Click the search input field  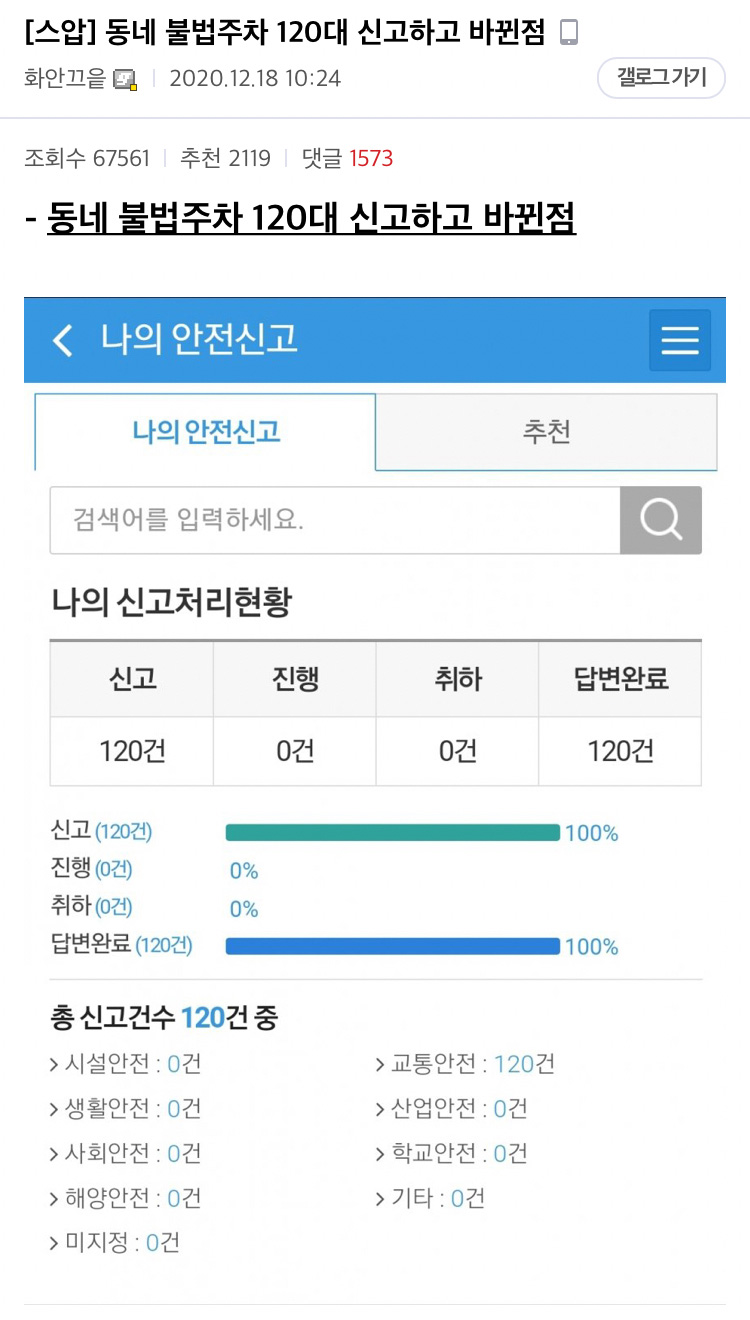pos(330,519)
